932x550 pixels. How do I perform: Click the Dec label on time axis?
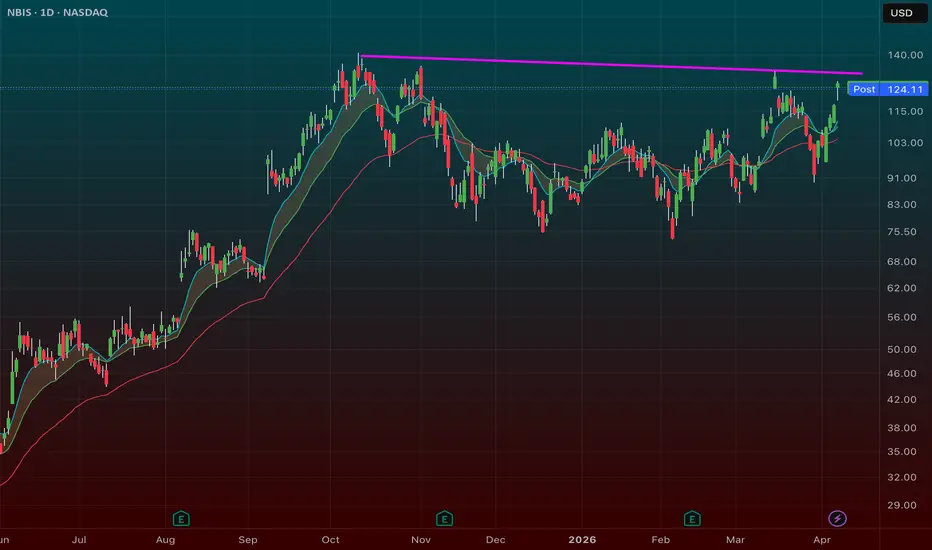click(x=496, y=540)
